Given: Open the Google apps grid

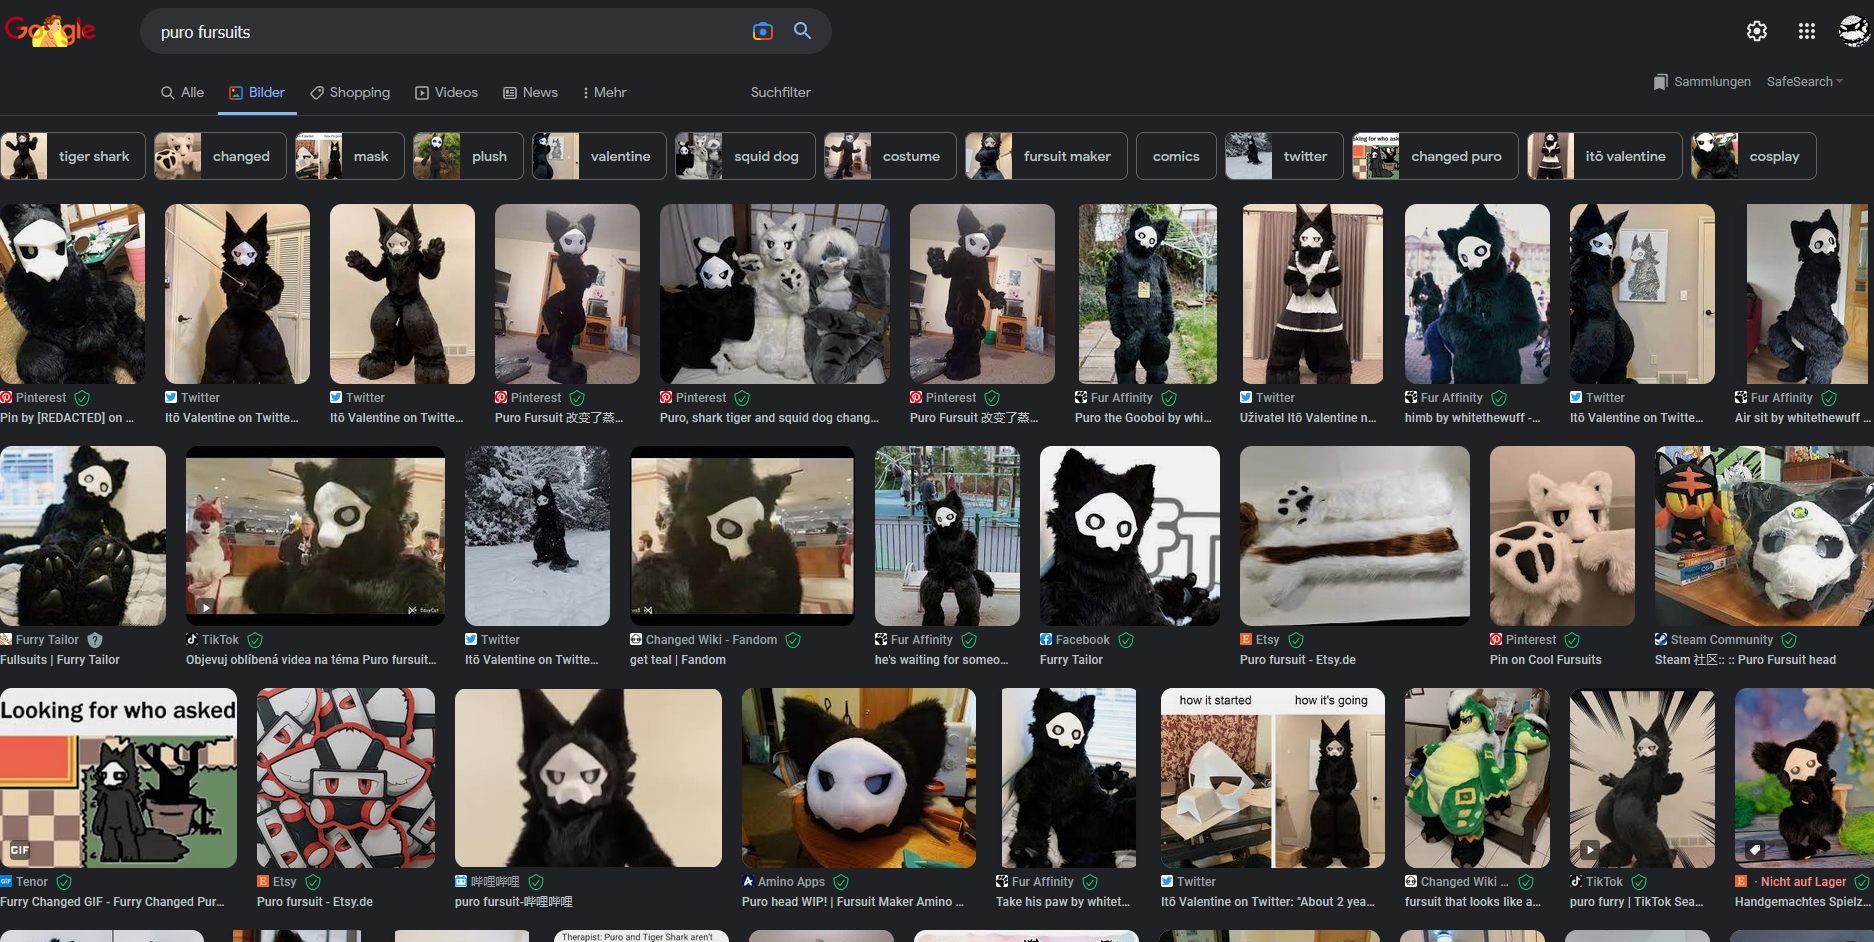Looking at the screenshot, I should click(x=1807, y=31).
